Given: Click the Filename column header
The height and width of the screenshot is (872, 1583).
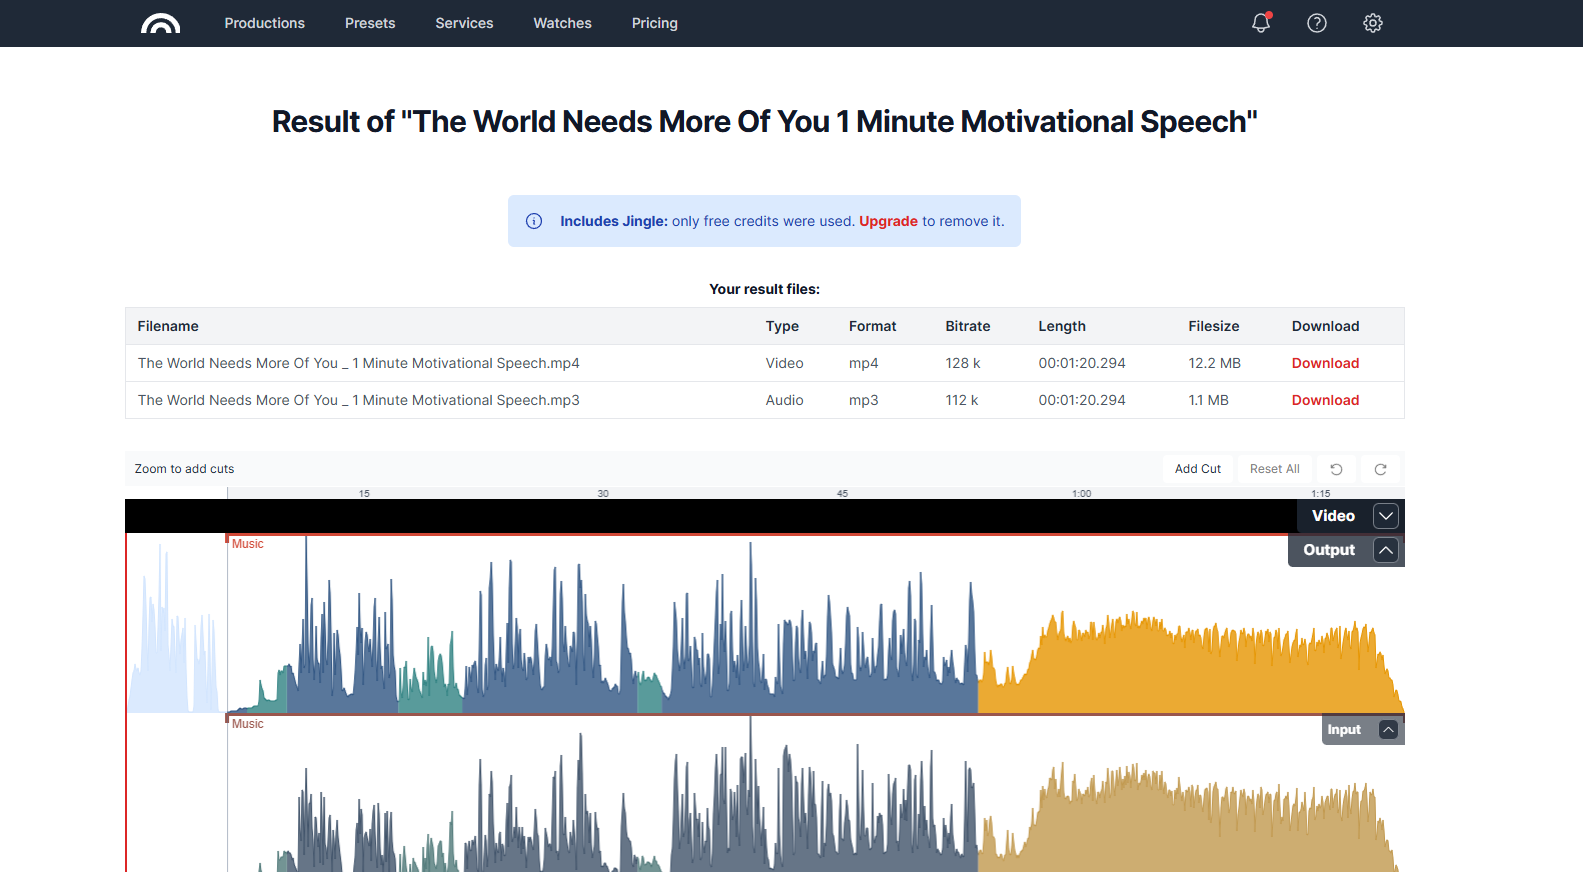Looking at the screenshot, I should pos(168,326).
